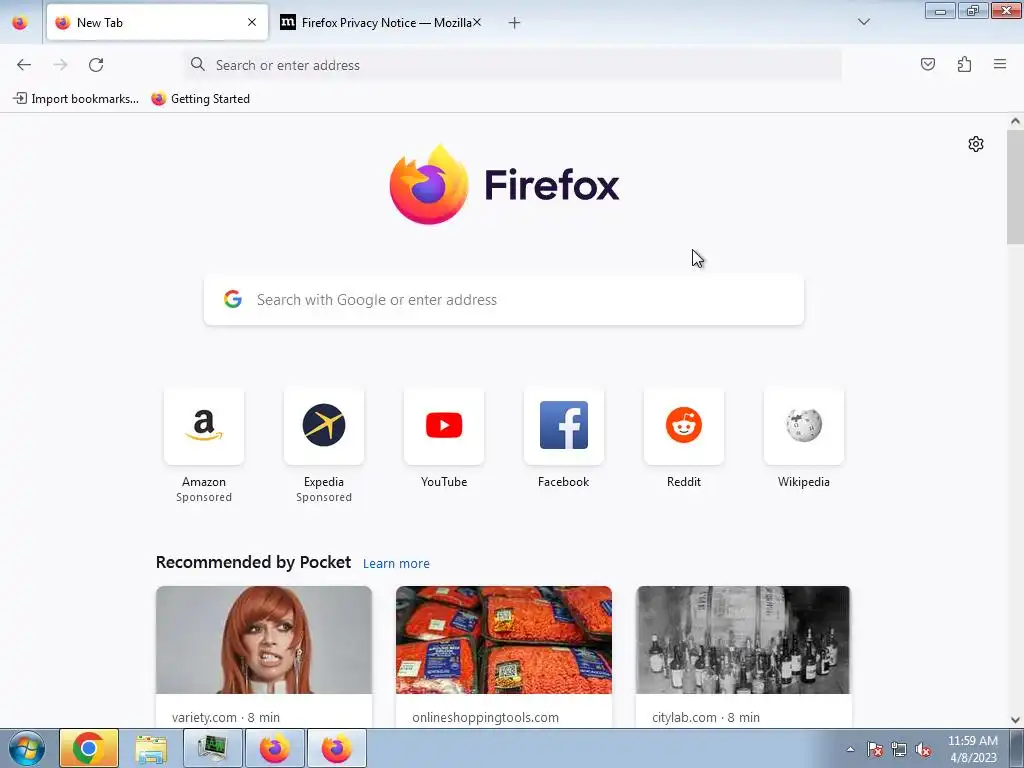Click Learn more link beside Pocket

(x=396, y=564)
